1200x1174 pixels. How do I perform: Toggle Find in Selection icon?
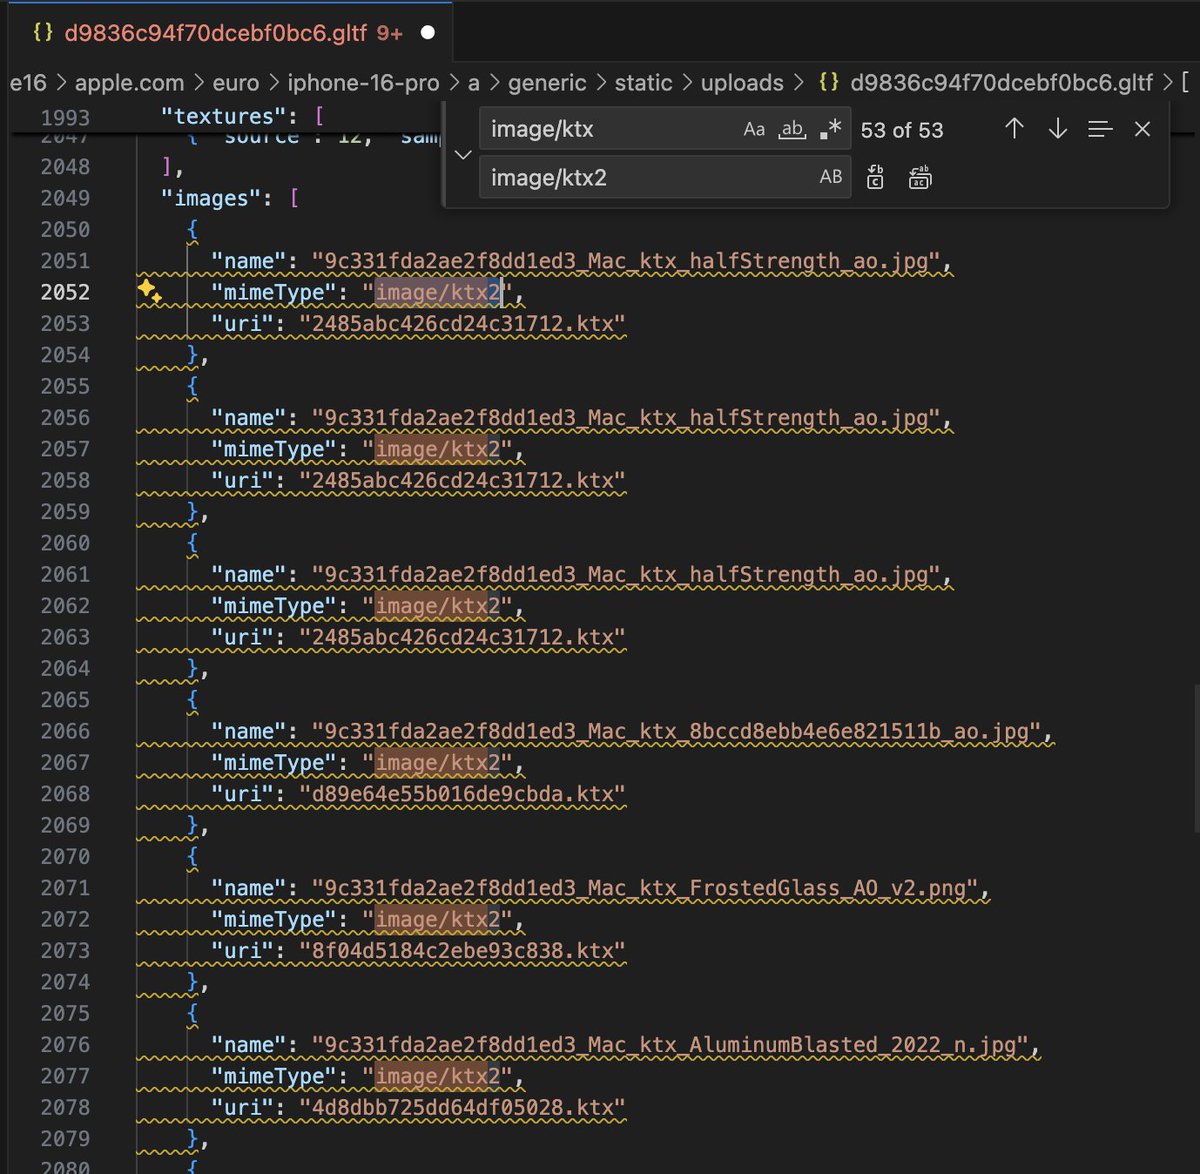[x=1100, y=129]
